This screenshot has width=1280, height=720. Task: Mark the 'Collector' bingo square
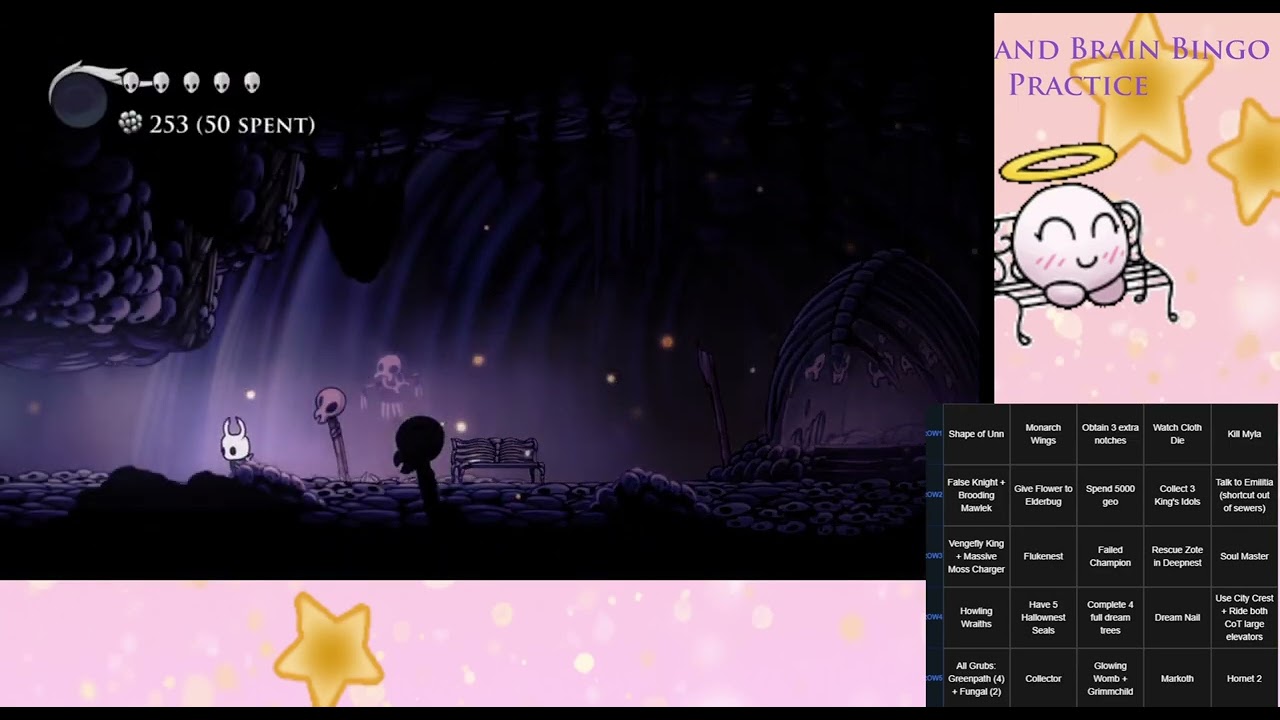[x=1043, y=679]
